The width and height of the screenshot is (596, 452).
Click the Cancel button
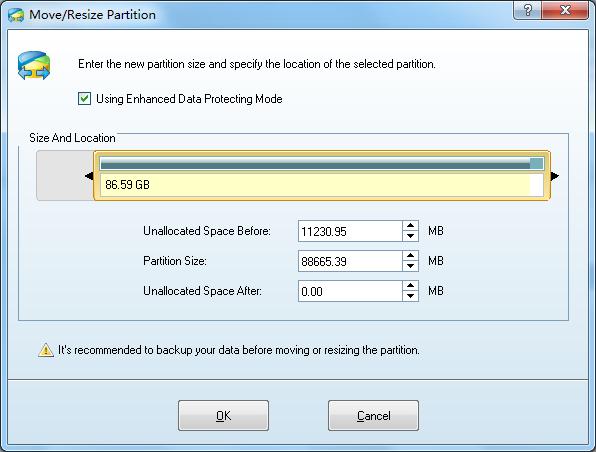373,416
